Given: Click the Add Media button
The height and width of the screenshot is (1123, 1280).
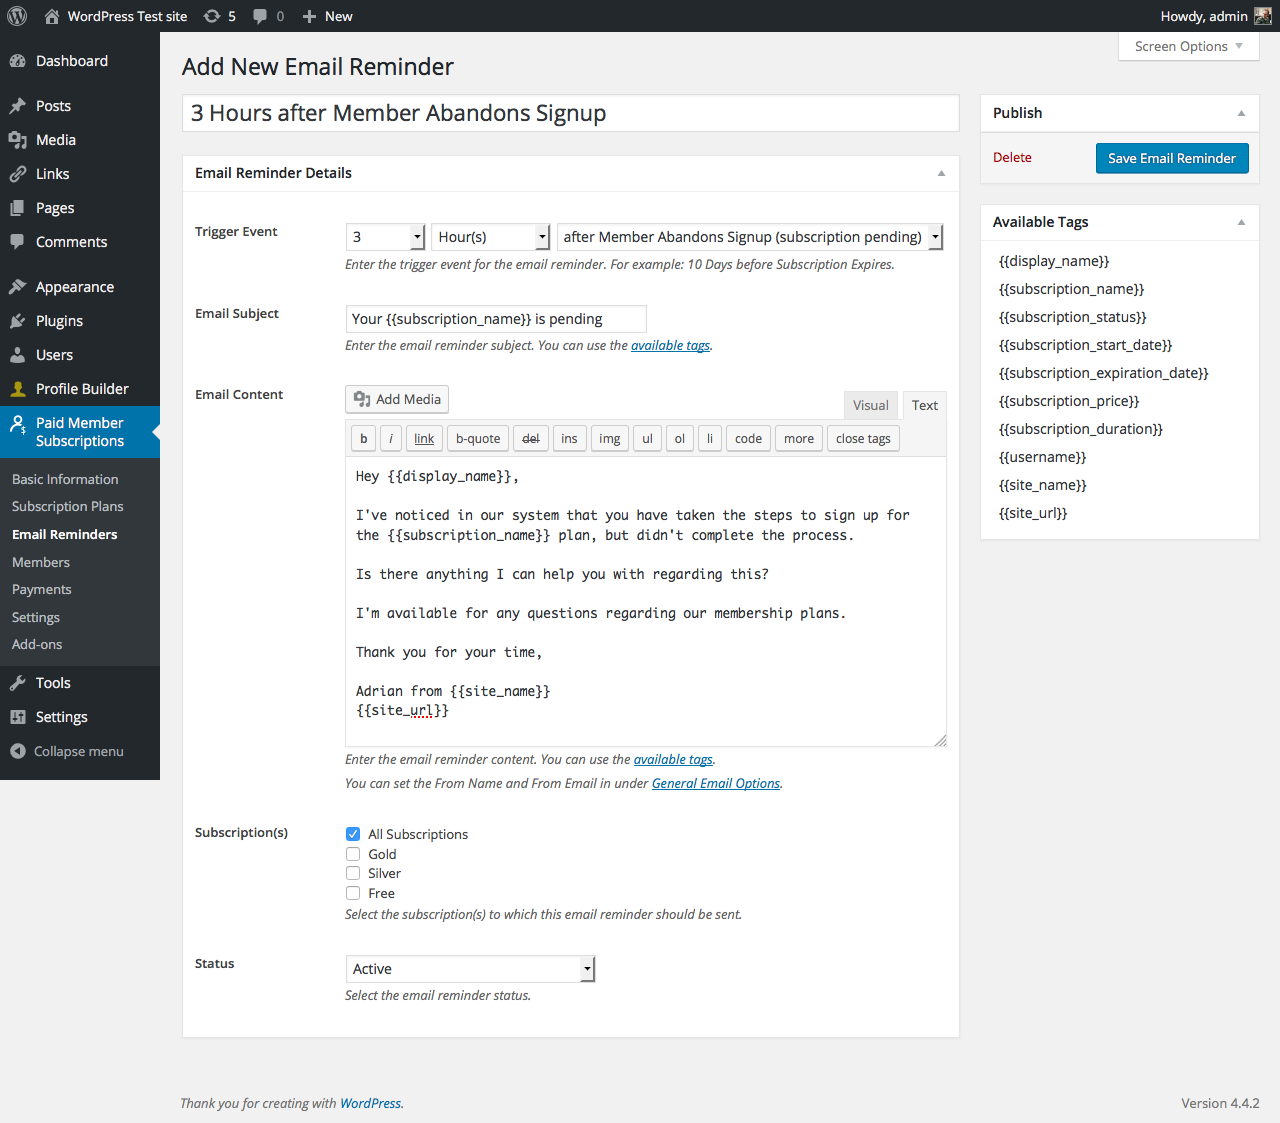Looking at the screenshot, I should (397, 399).
